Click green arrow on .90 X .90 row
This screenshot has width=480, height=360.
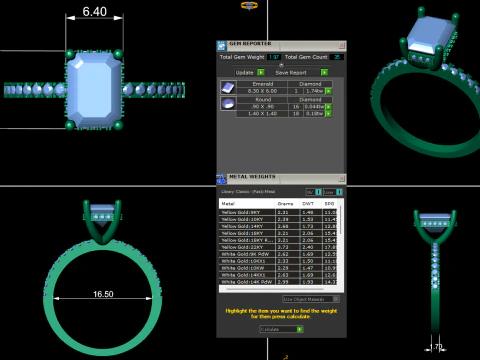328,107
